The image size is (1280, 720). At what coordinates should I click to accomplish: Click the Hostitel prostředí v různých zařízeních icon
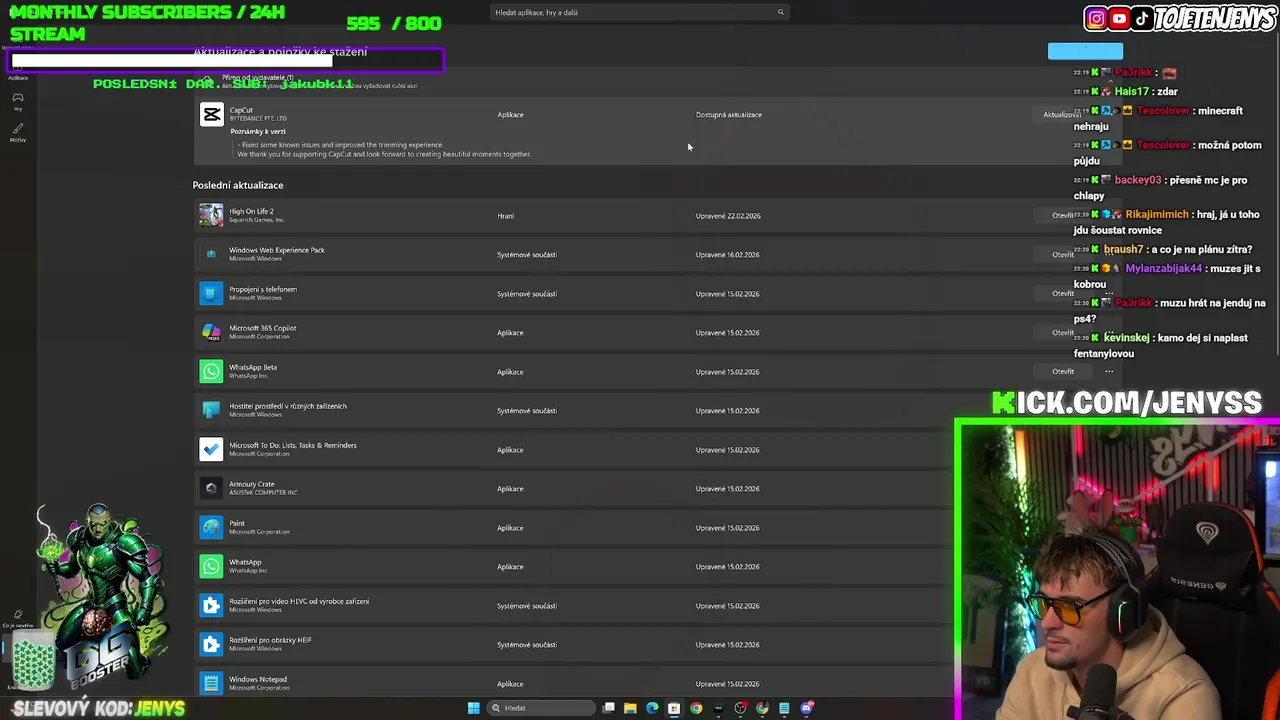coord(211,410)
